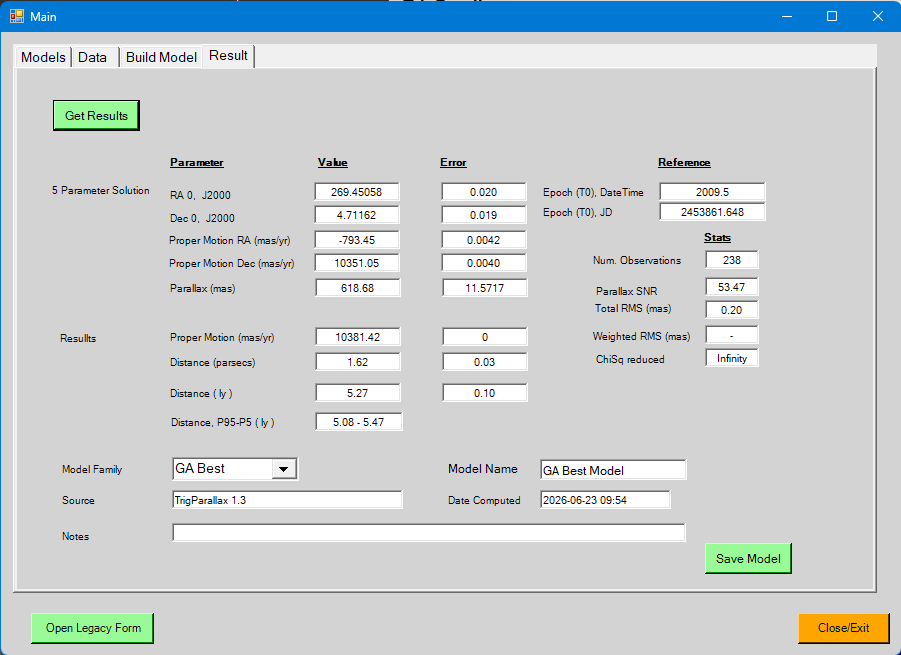Click the Weighted RMS field
This screenshot has height=655, width=901.
(x=731, y=335)
